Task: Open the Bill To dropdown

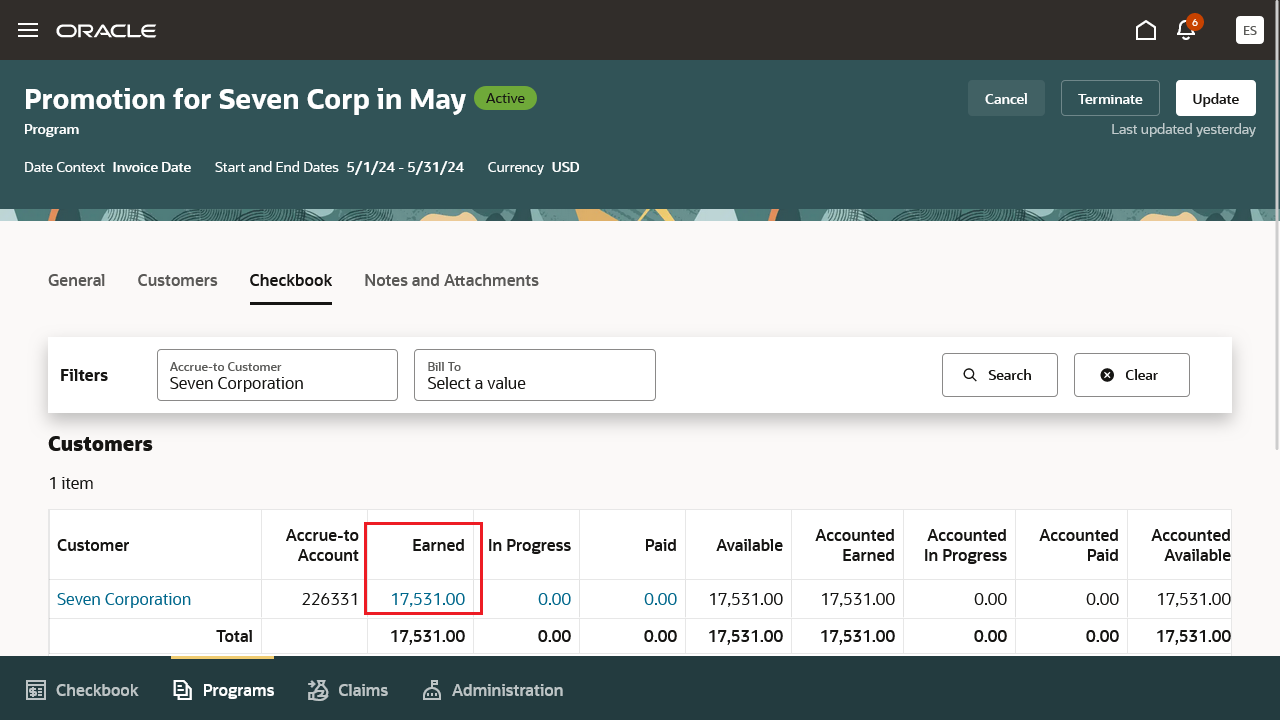Action: coord(535,375)
